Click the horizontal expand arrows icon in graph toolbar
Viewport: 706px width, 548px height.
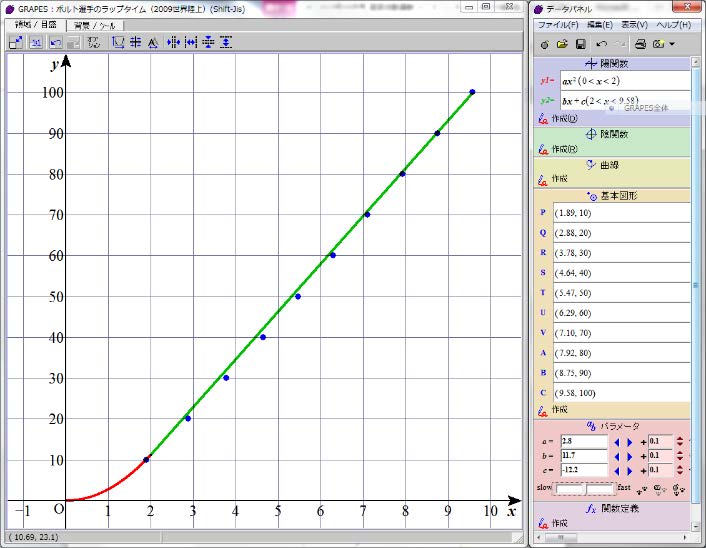(x=190, y=42)
